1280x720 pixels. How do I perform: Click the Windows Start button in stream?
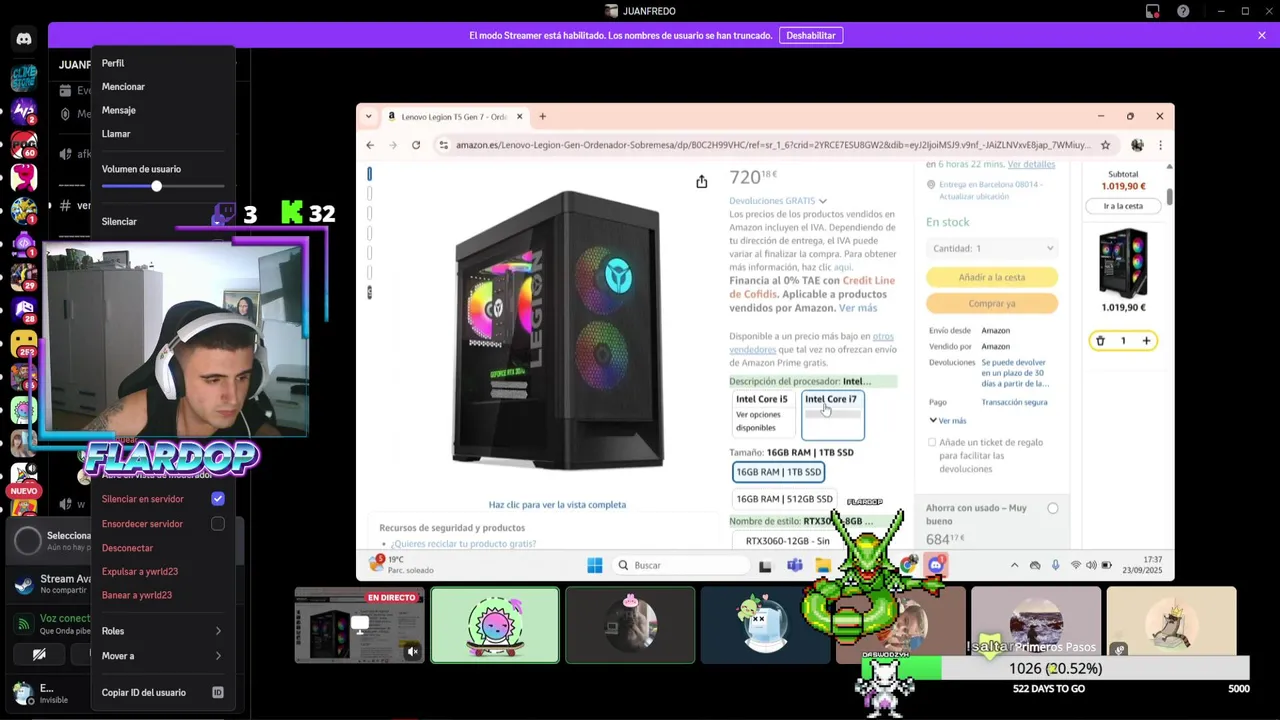click(595, 565)
